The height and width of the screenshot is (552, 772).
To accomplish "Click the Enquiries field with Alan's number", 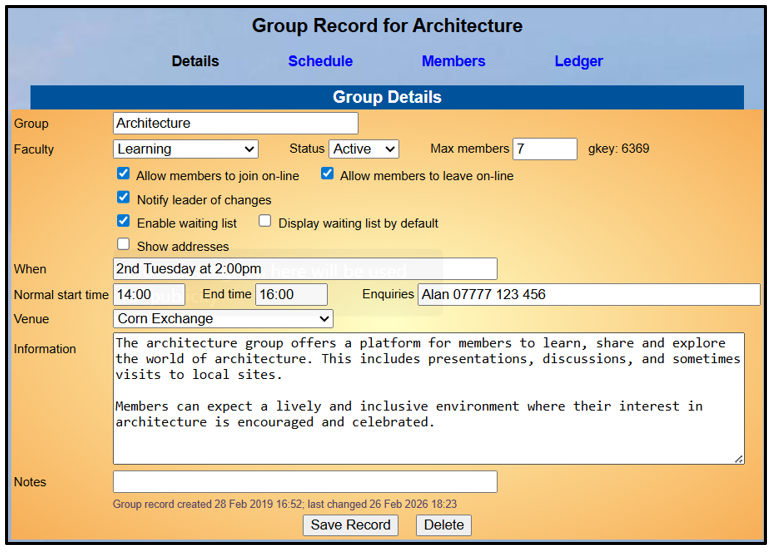I will [x=589, y=294].
